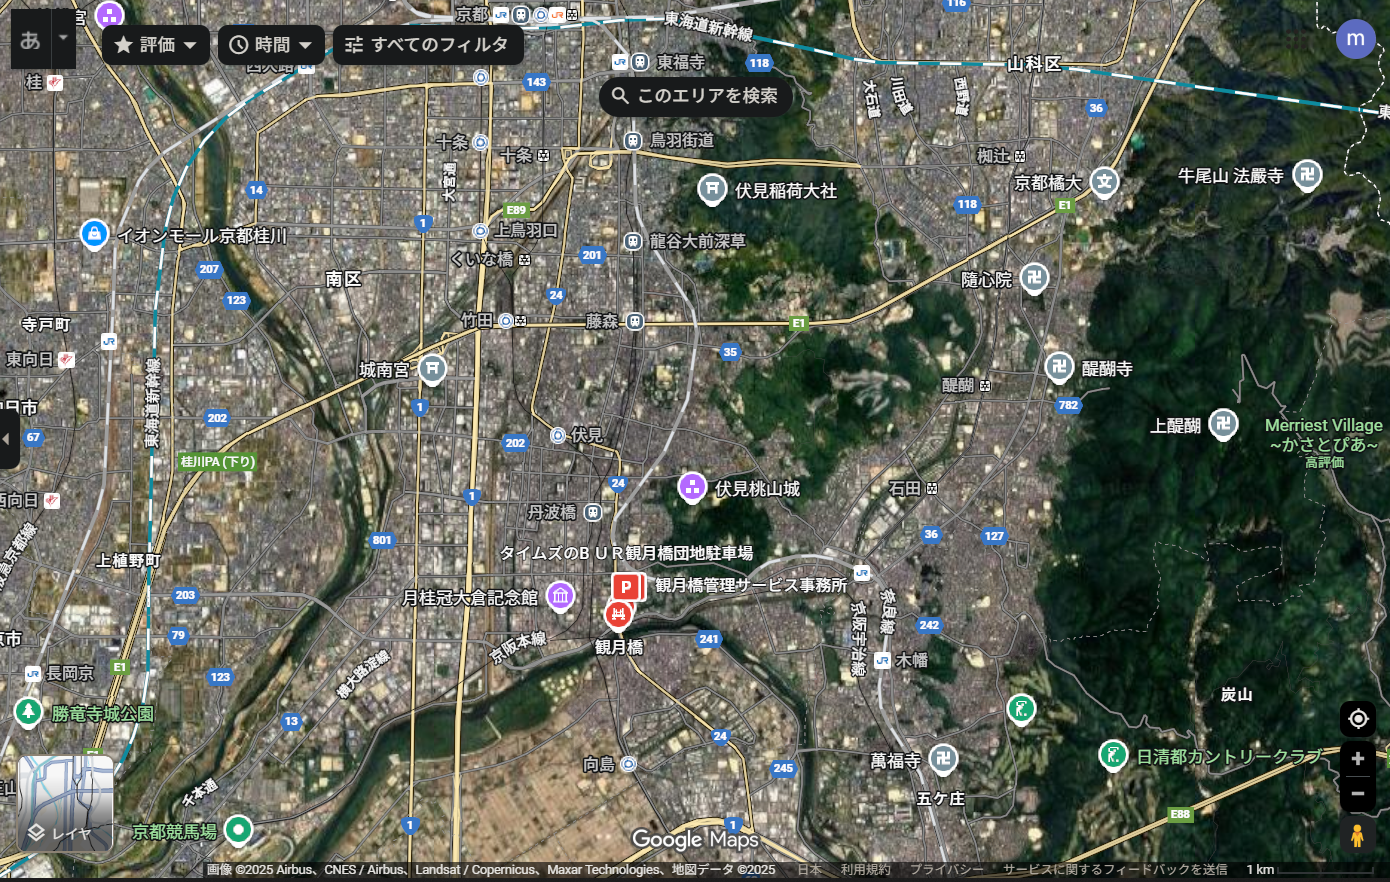Viewport: 1390px width, 882px height.
Task: Click the 伏見稲荷大社 shrine marker
Action: click(712, 189)
